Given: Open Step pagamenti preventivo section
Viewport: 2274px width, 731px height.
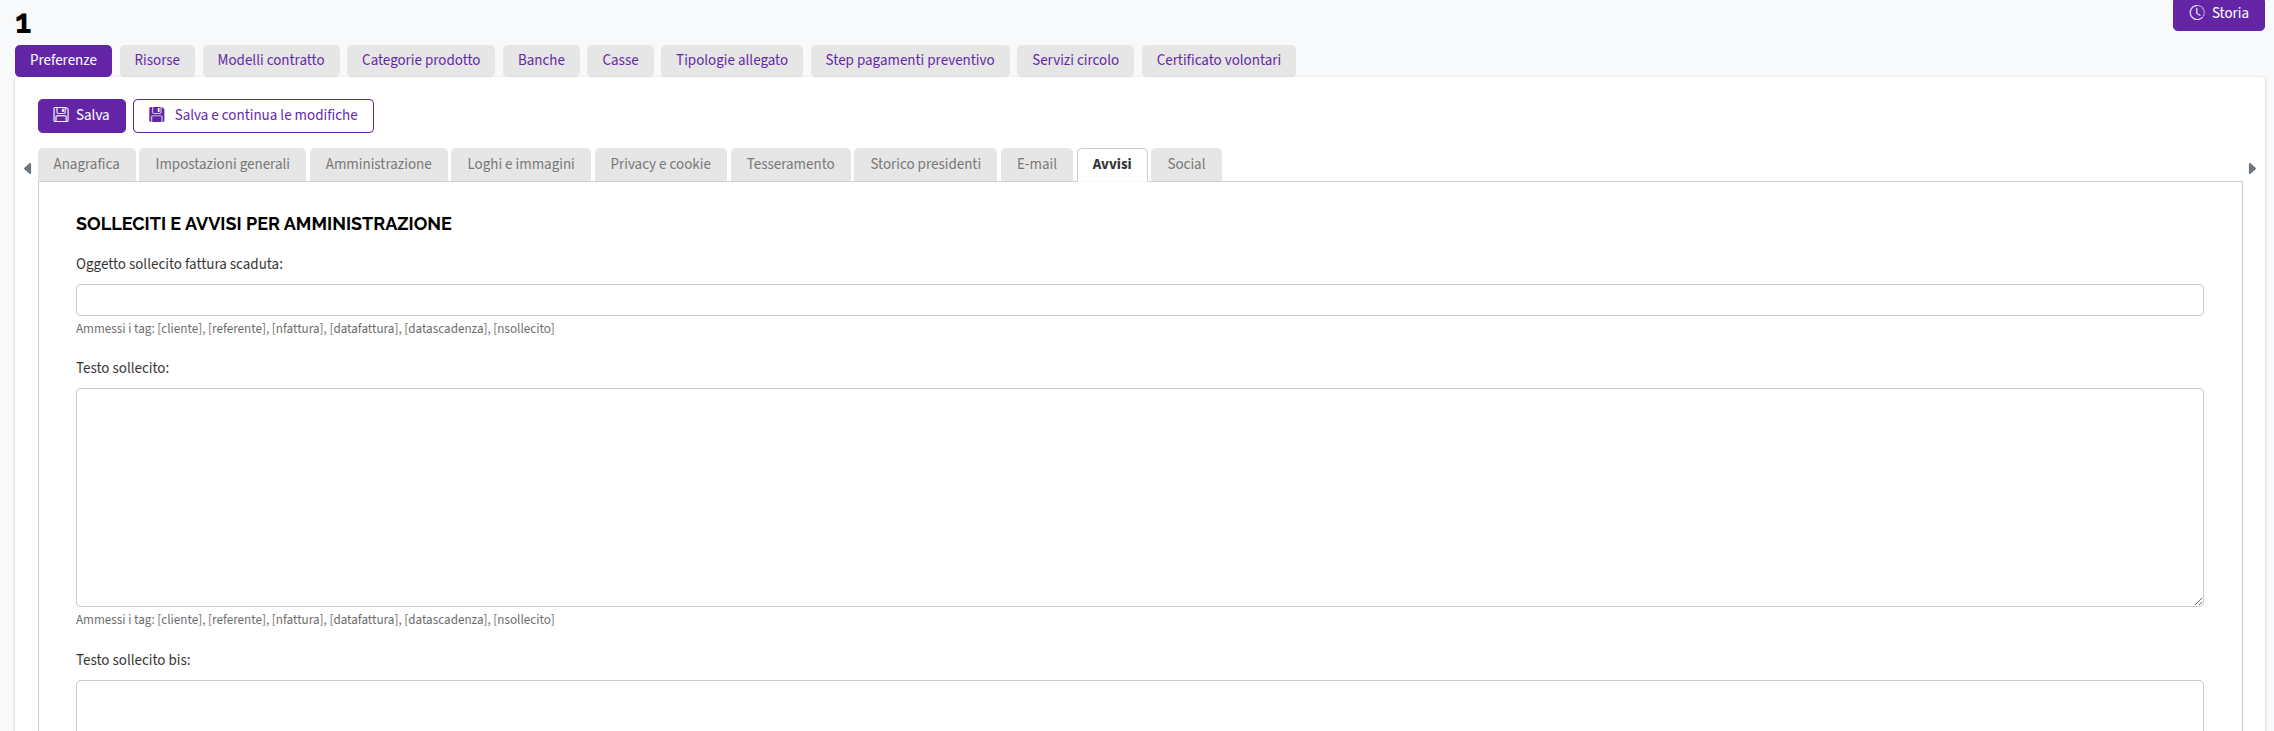Looking at the screenshot, I should [x=910, y=60].
